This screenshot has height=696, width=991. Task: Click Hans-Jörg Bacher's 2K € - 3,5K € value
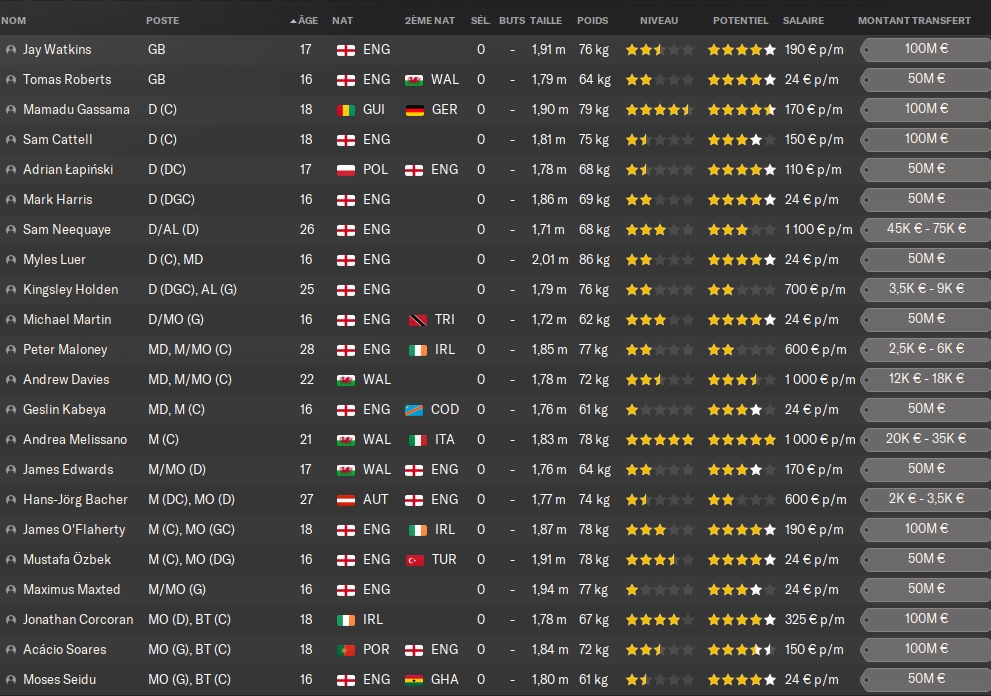pos(926,499)
